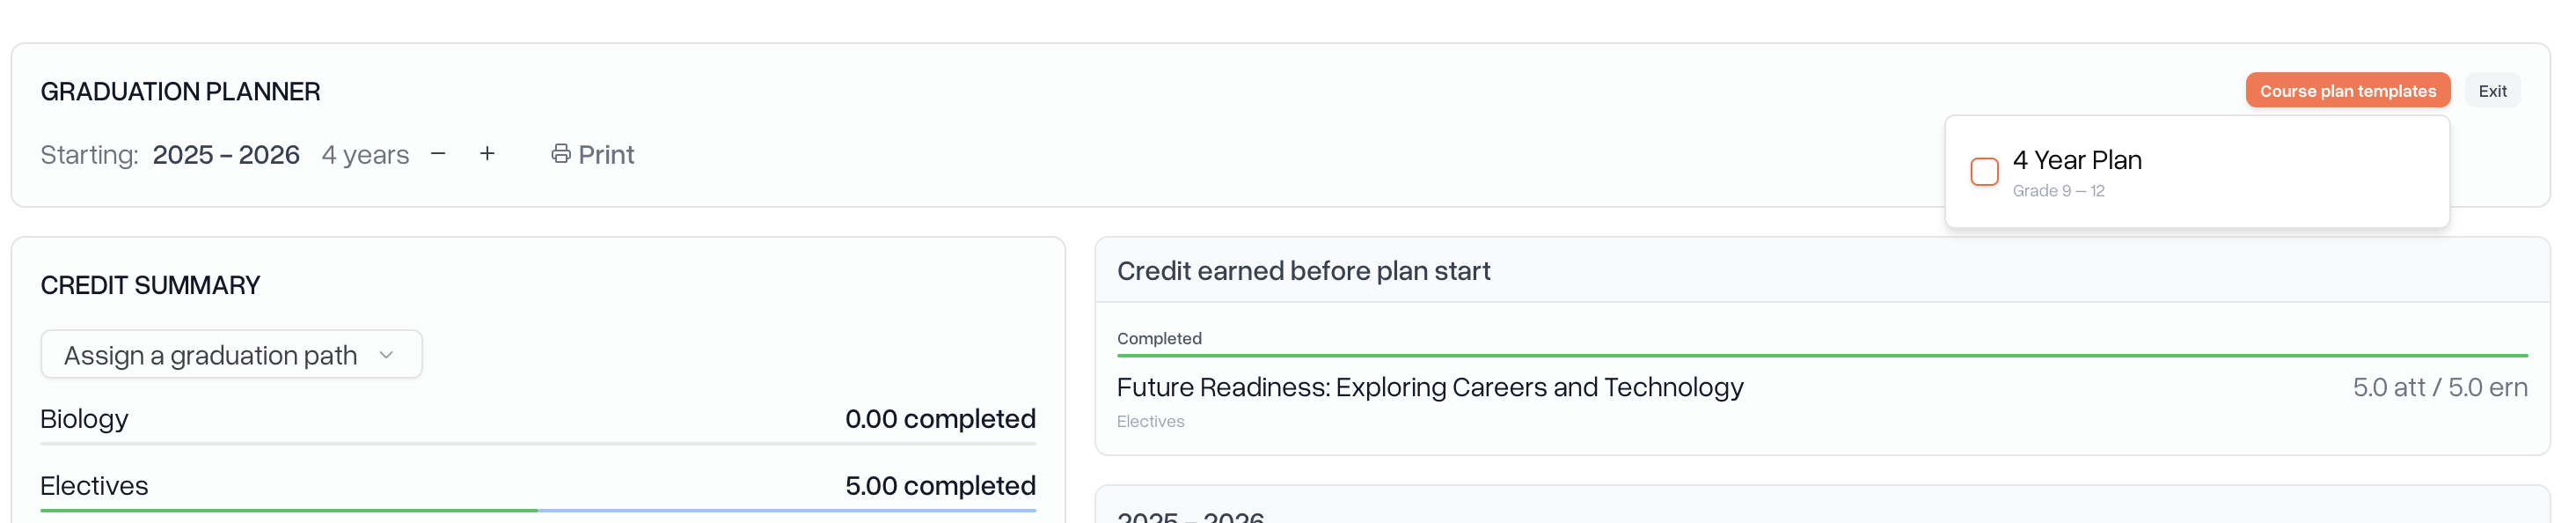Viewport: 2576px width, 523px height.
Task: Open the Assign a graduation path dropdown
Action: [x=231, y=355]
